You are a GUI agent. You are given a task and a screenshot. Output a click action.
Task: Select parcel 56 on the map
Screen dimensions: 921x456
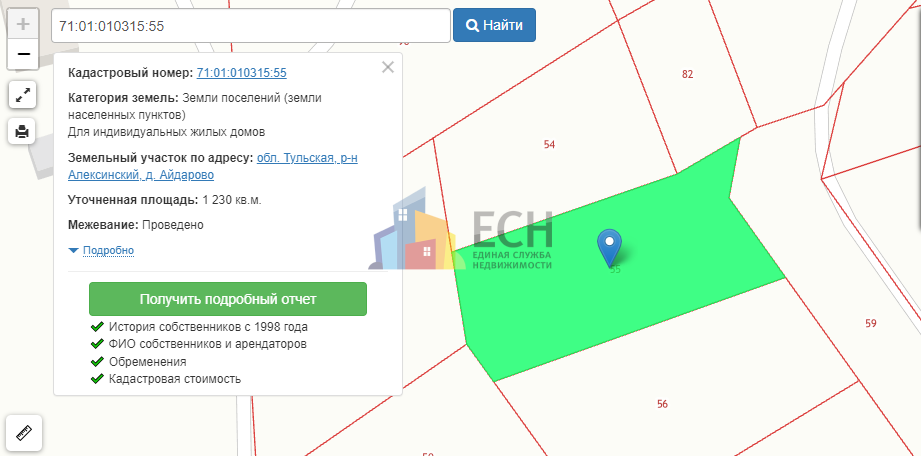(663, 404)
